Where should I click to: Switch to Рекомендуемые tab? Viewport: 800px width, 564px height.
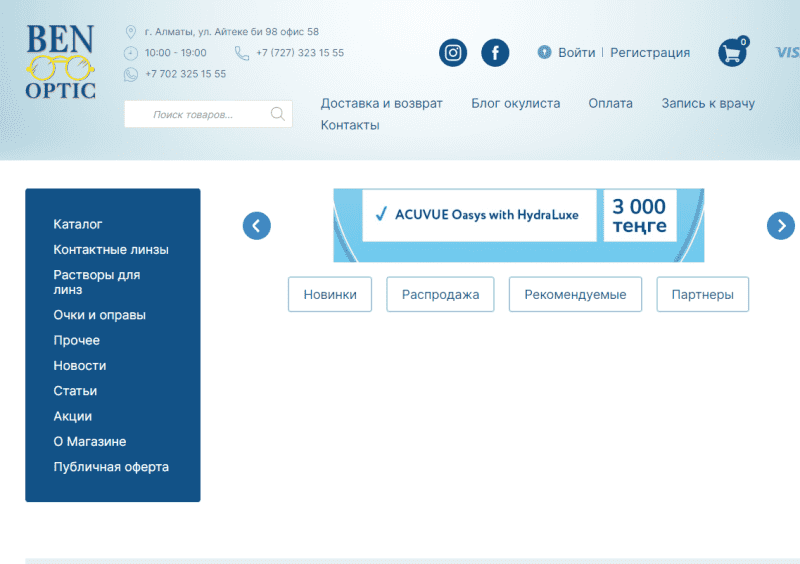pos(576,295)
